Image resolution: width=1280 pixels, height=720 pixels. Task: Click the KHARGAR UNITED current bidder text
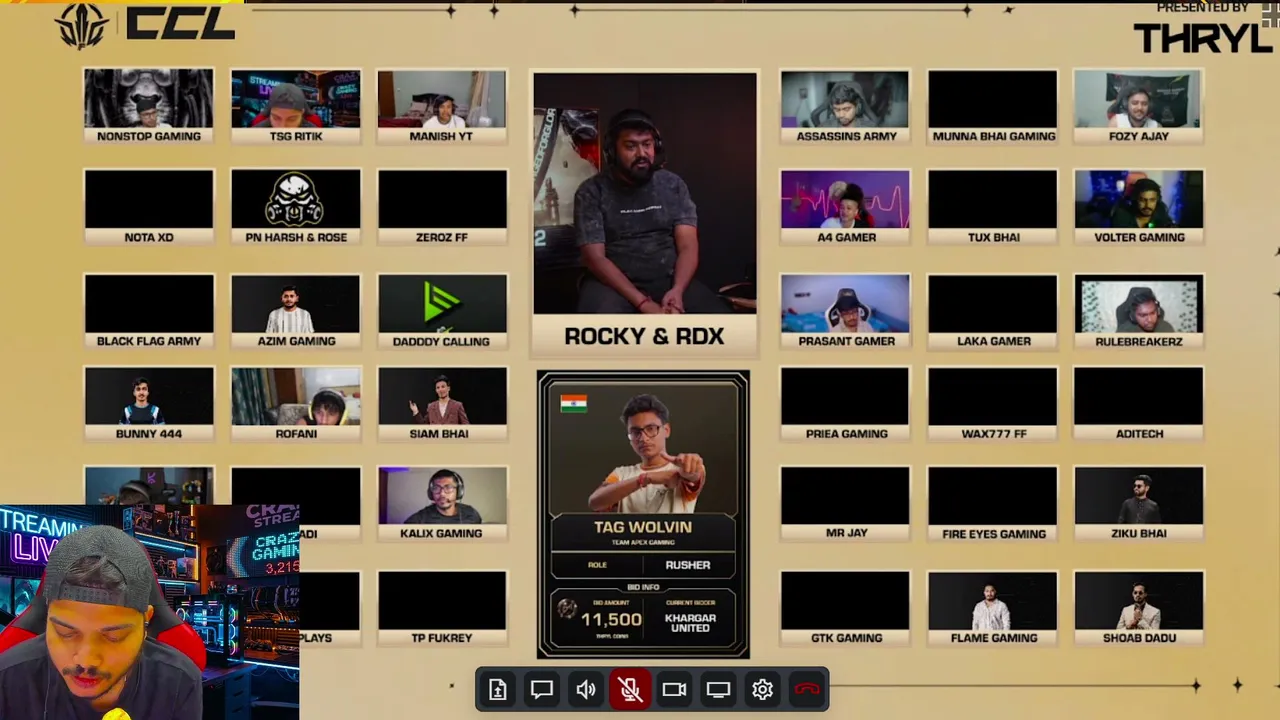tap(690, 623)
